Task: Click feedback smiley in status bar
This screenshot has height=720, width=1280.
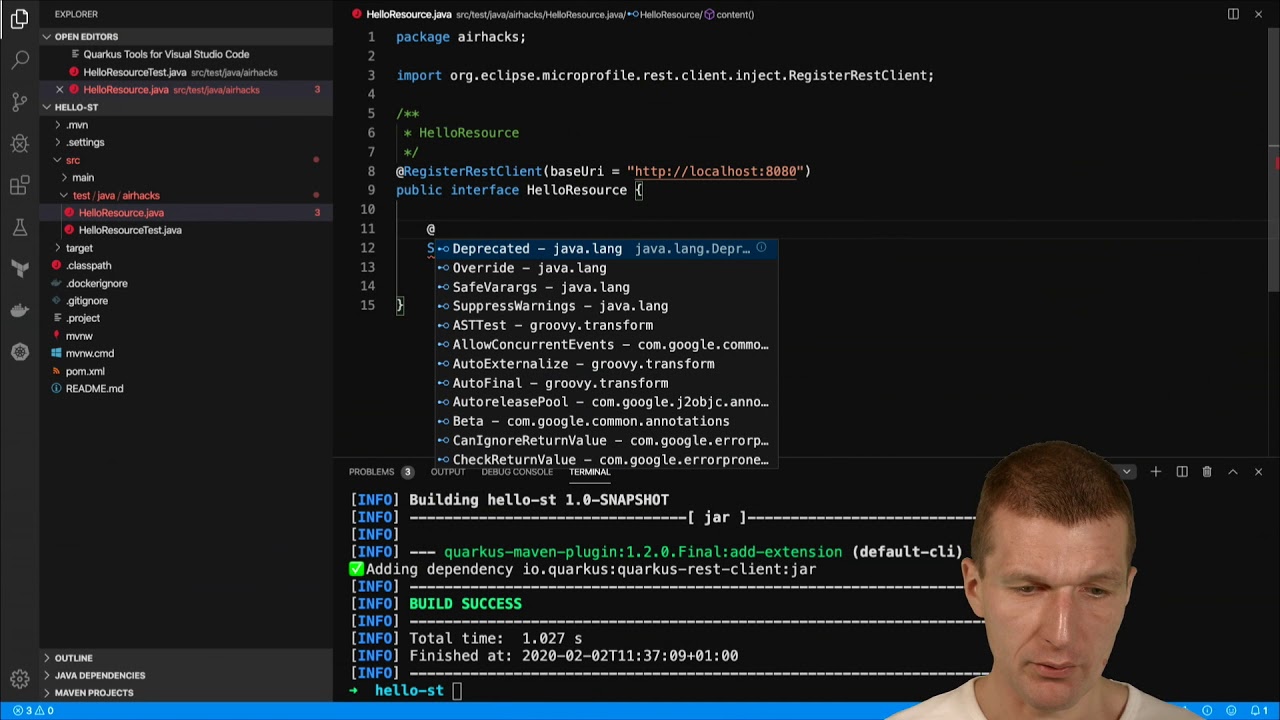Action: pos(1232,711)
